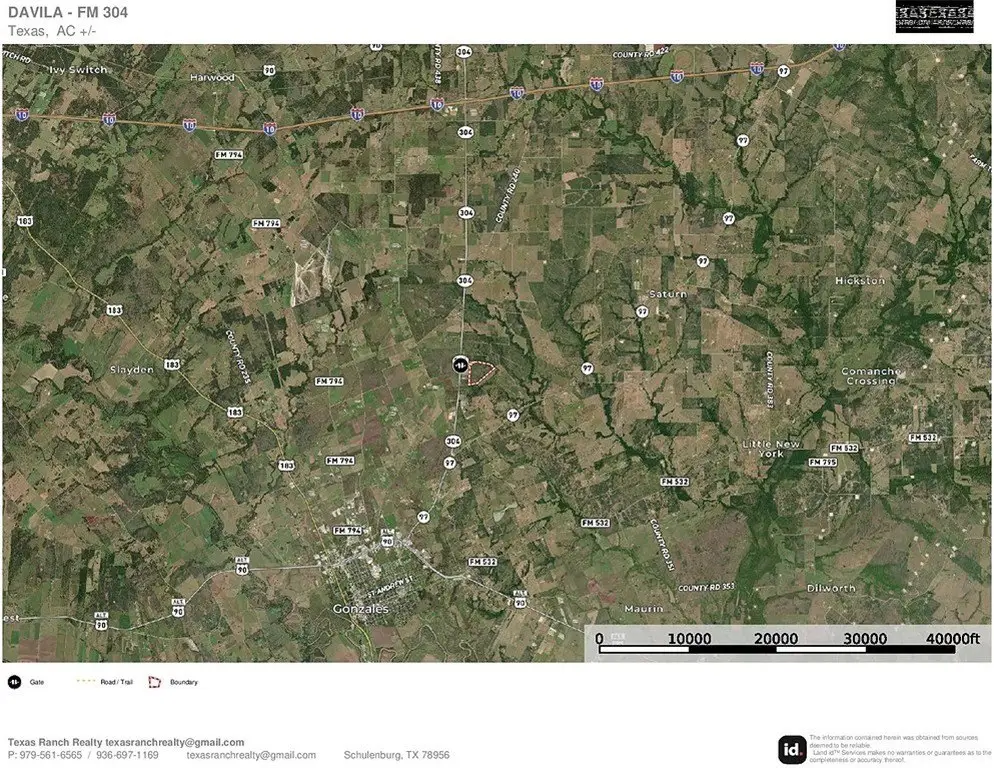
Task: Click the brokerage logo in the top right corner
Action: tap(934, 17)
